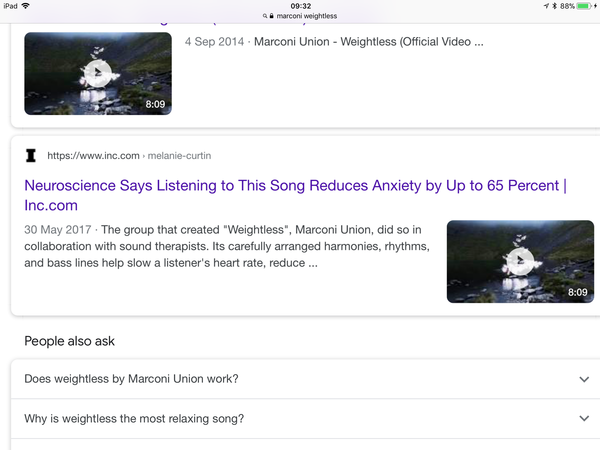Click the '4 Sep 2014' date text
This screenshot has height=450, width=600.
pos(214,42)
